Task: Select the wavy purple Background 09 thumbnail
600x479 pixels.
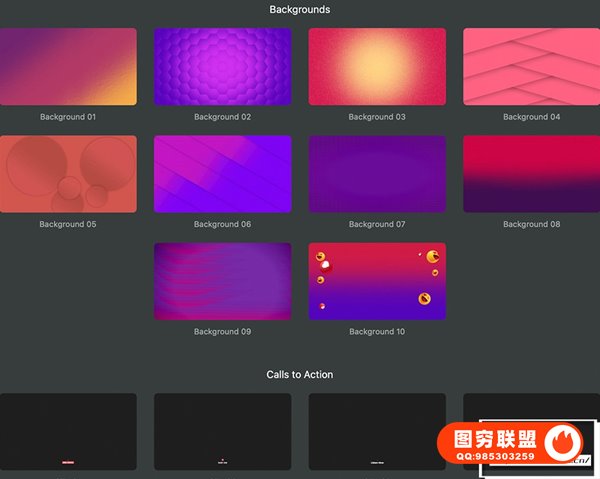Action: (222, 281)
